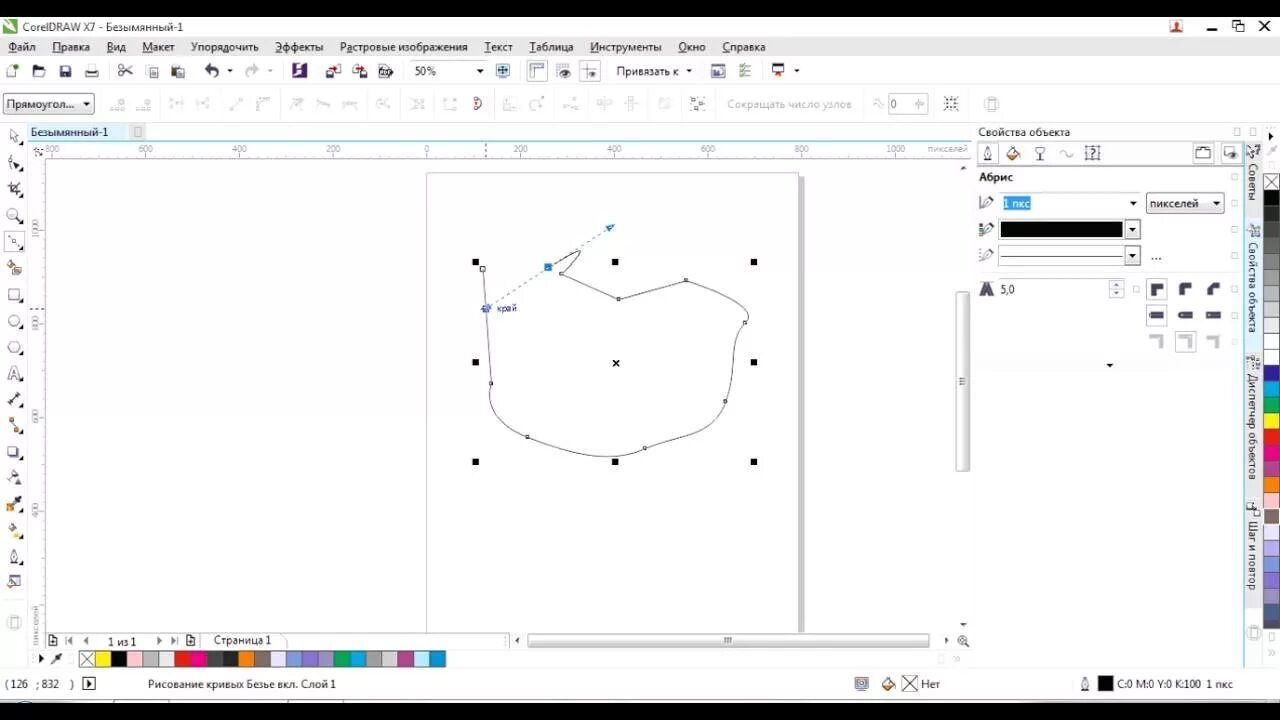Open the Fill properties section
The image size is (1280, 720).
(x=1013, y=153)
